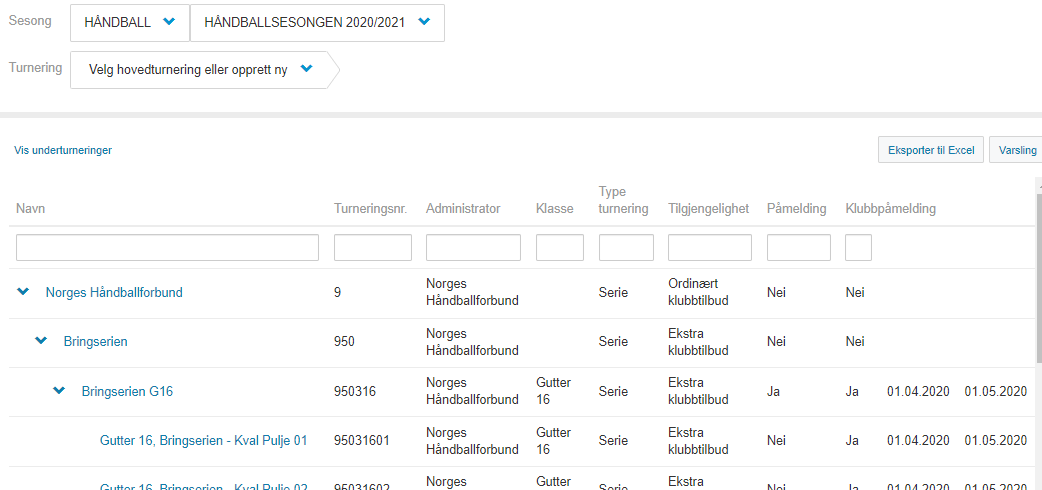Open the Bringserien G16 tournament link

[127, 392]
